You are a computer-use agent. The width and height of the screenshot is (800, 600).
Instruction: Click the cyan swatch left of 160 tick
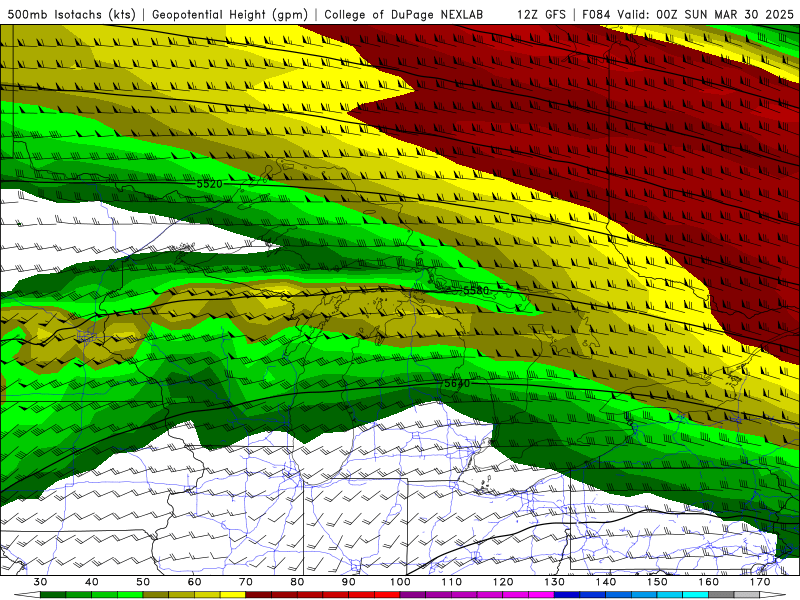(696, 595)
